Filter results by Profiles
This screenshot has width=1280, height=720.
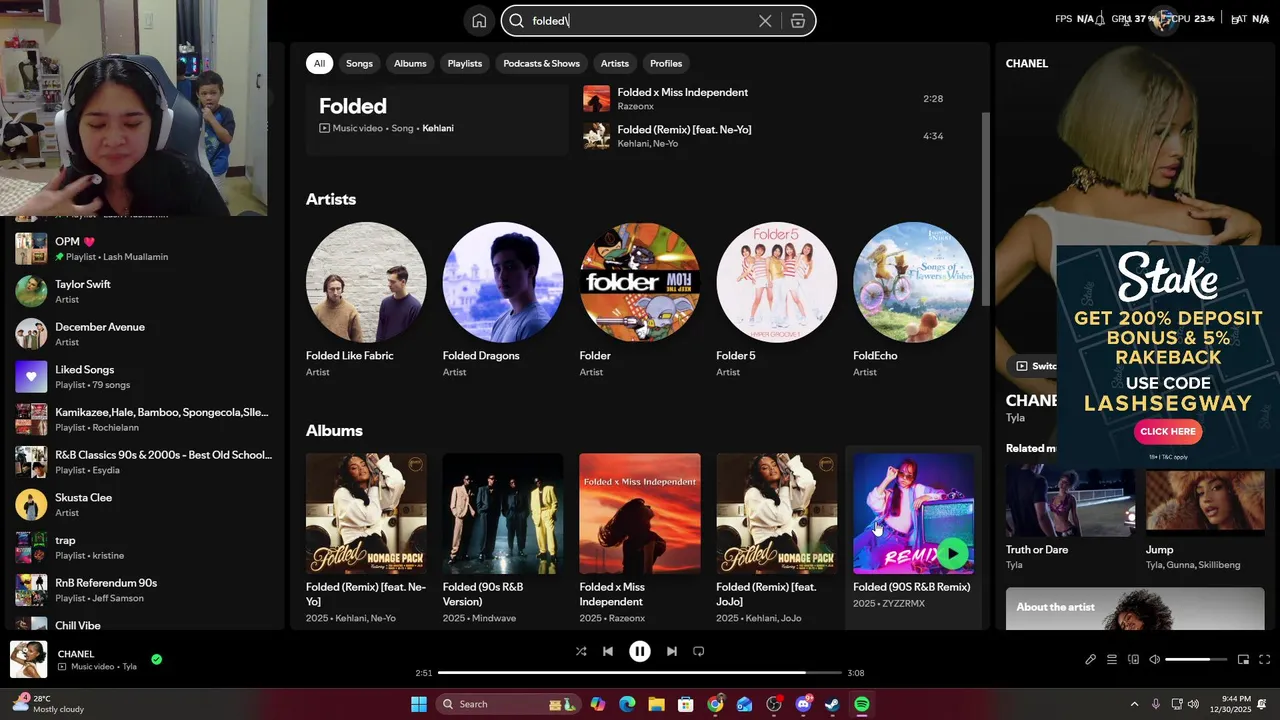pos(666,63)
